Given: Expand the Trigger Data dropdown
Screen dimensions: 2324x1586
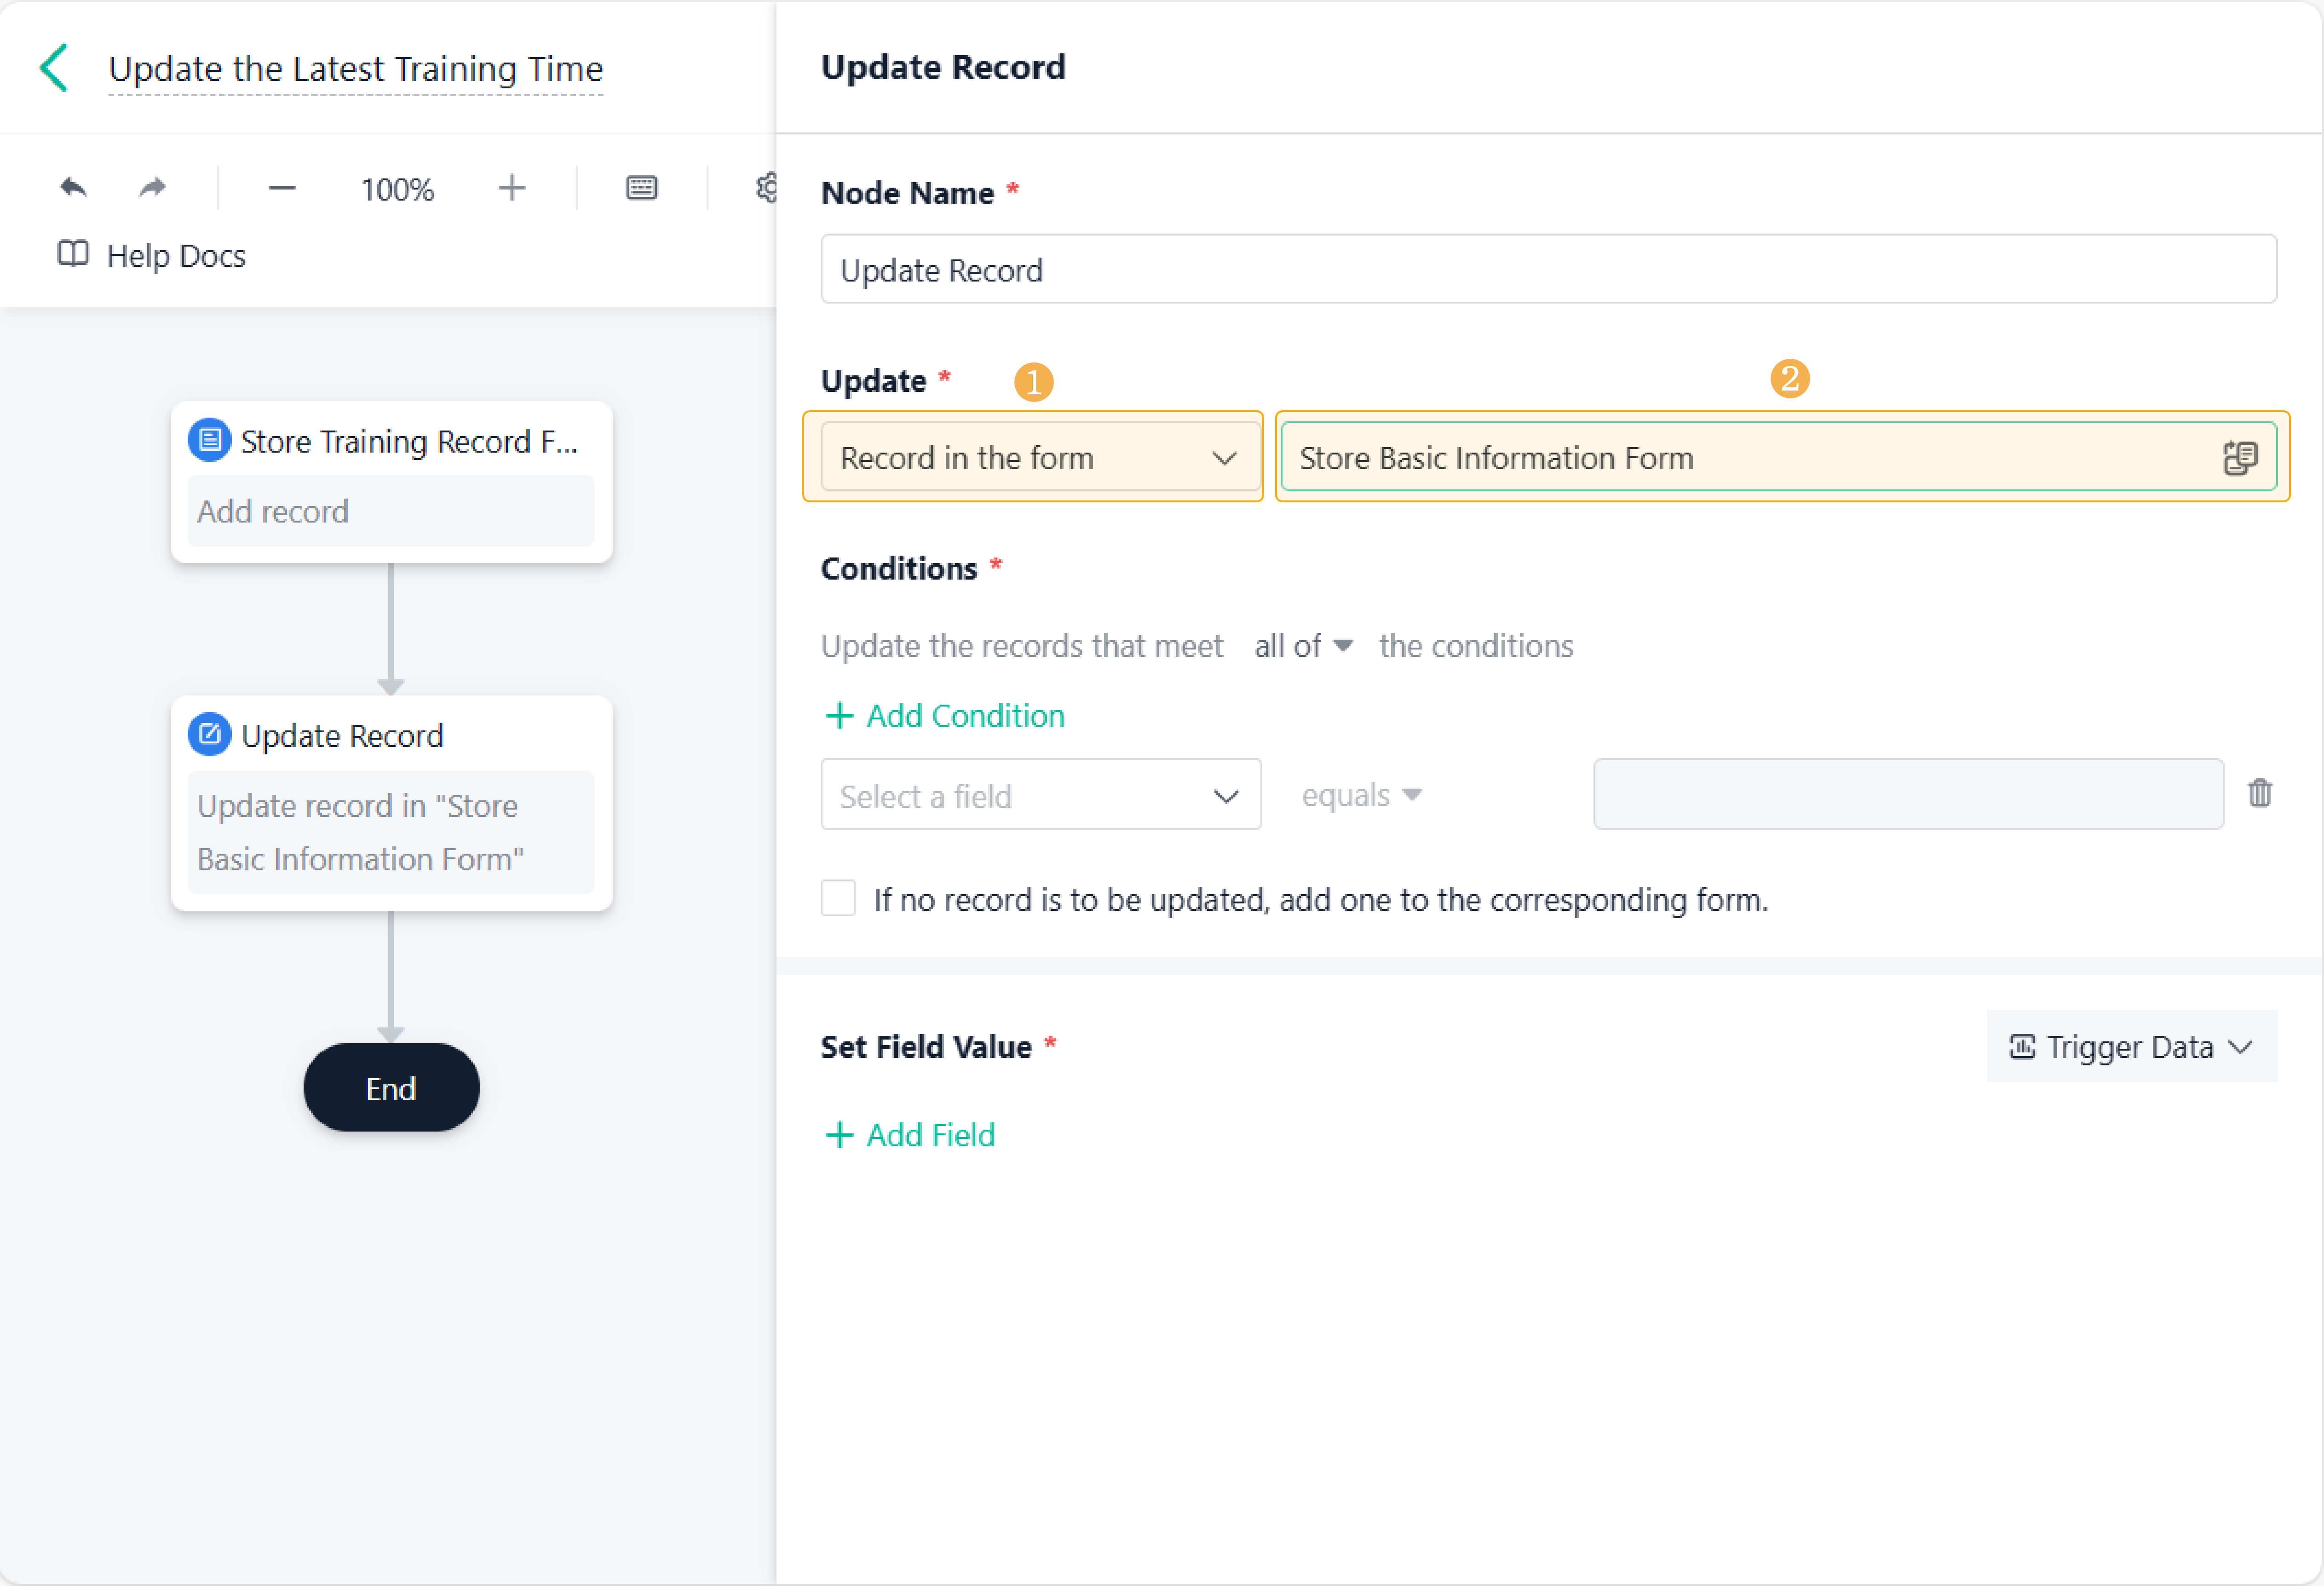Looking at the screenshot, I should coord(2131,1047).
